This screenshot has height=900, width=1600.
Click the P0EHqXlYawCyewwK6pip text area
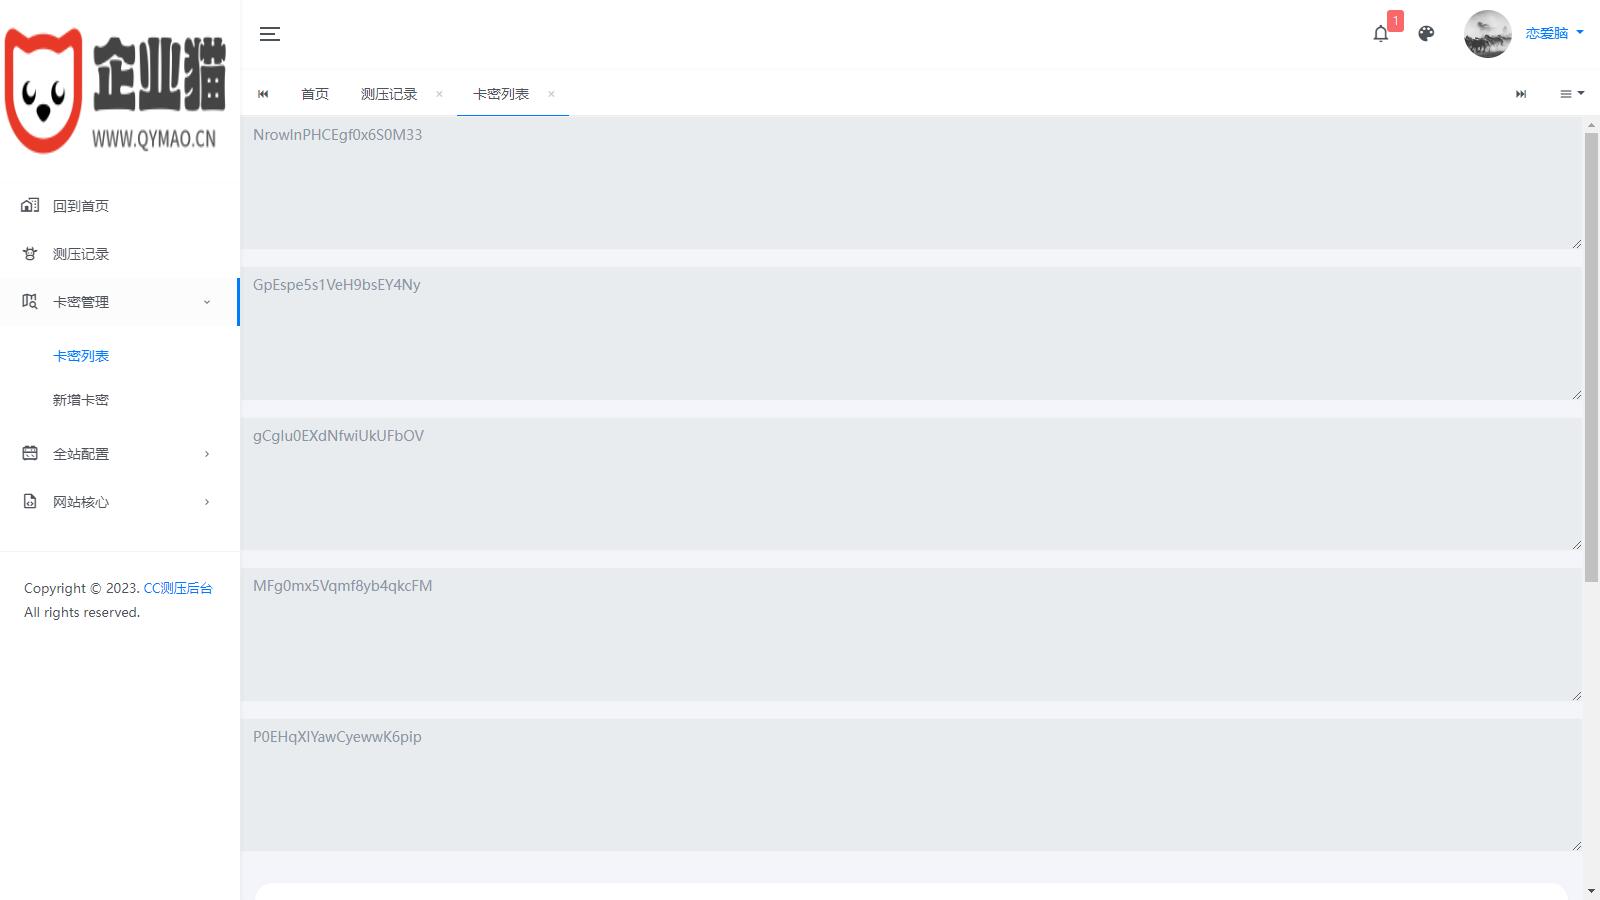pos(911,785)
